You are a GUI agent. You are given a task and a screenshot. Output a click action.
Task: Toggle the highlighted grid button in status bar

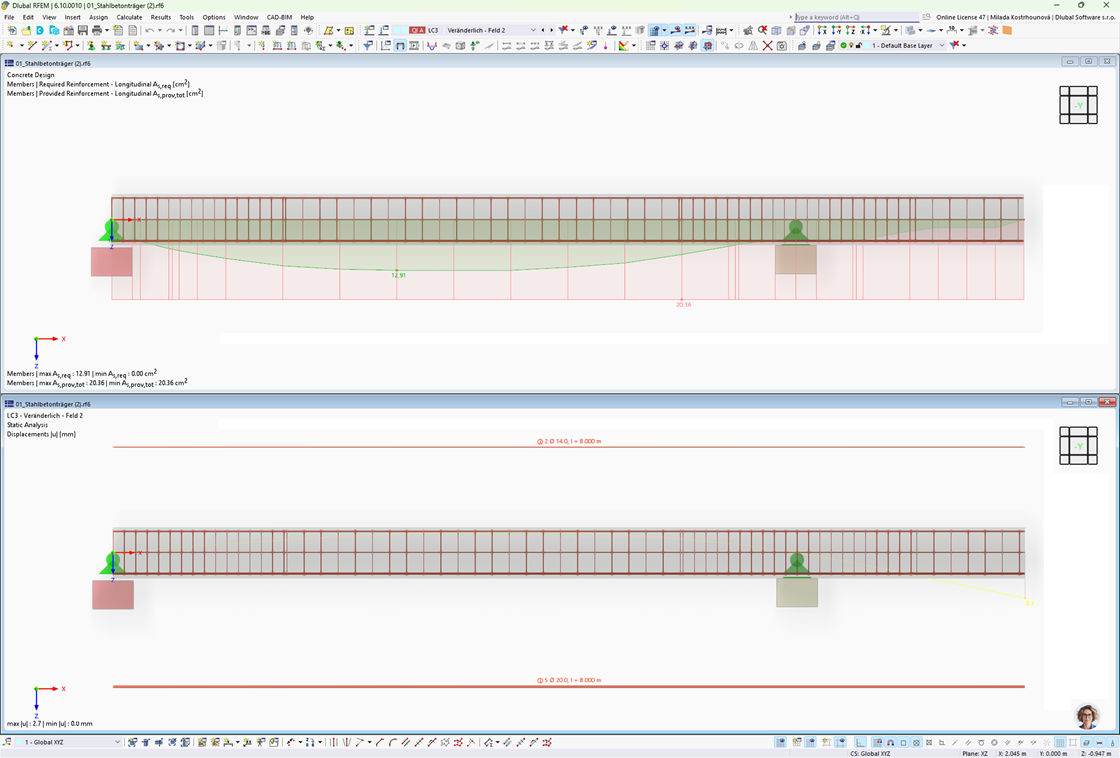pos(1060,742)
